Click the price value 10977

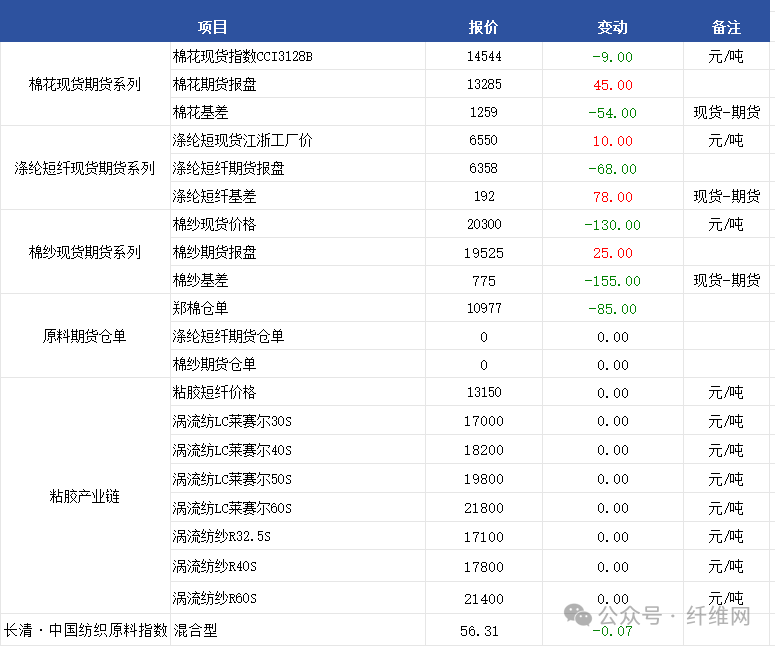tap(484, 308)
